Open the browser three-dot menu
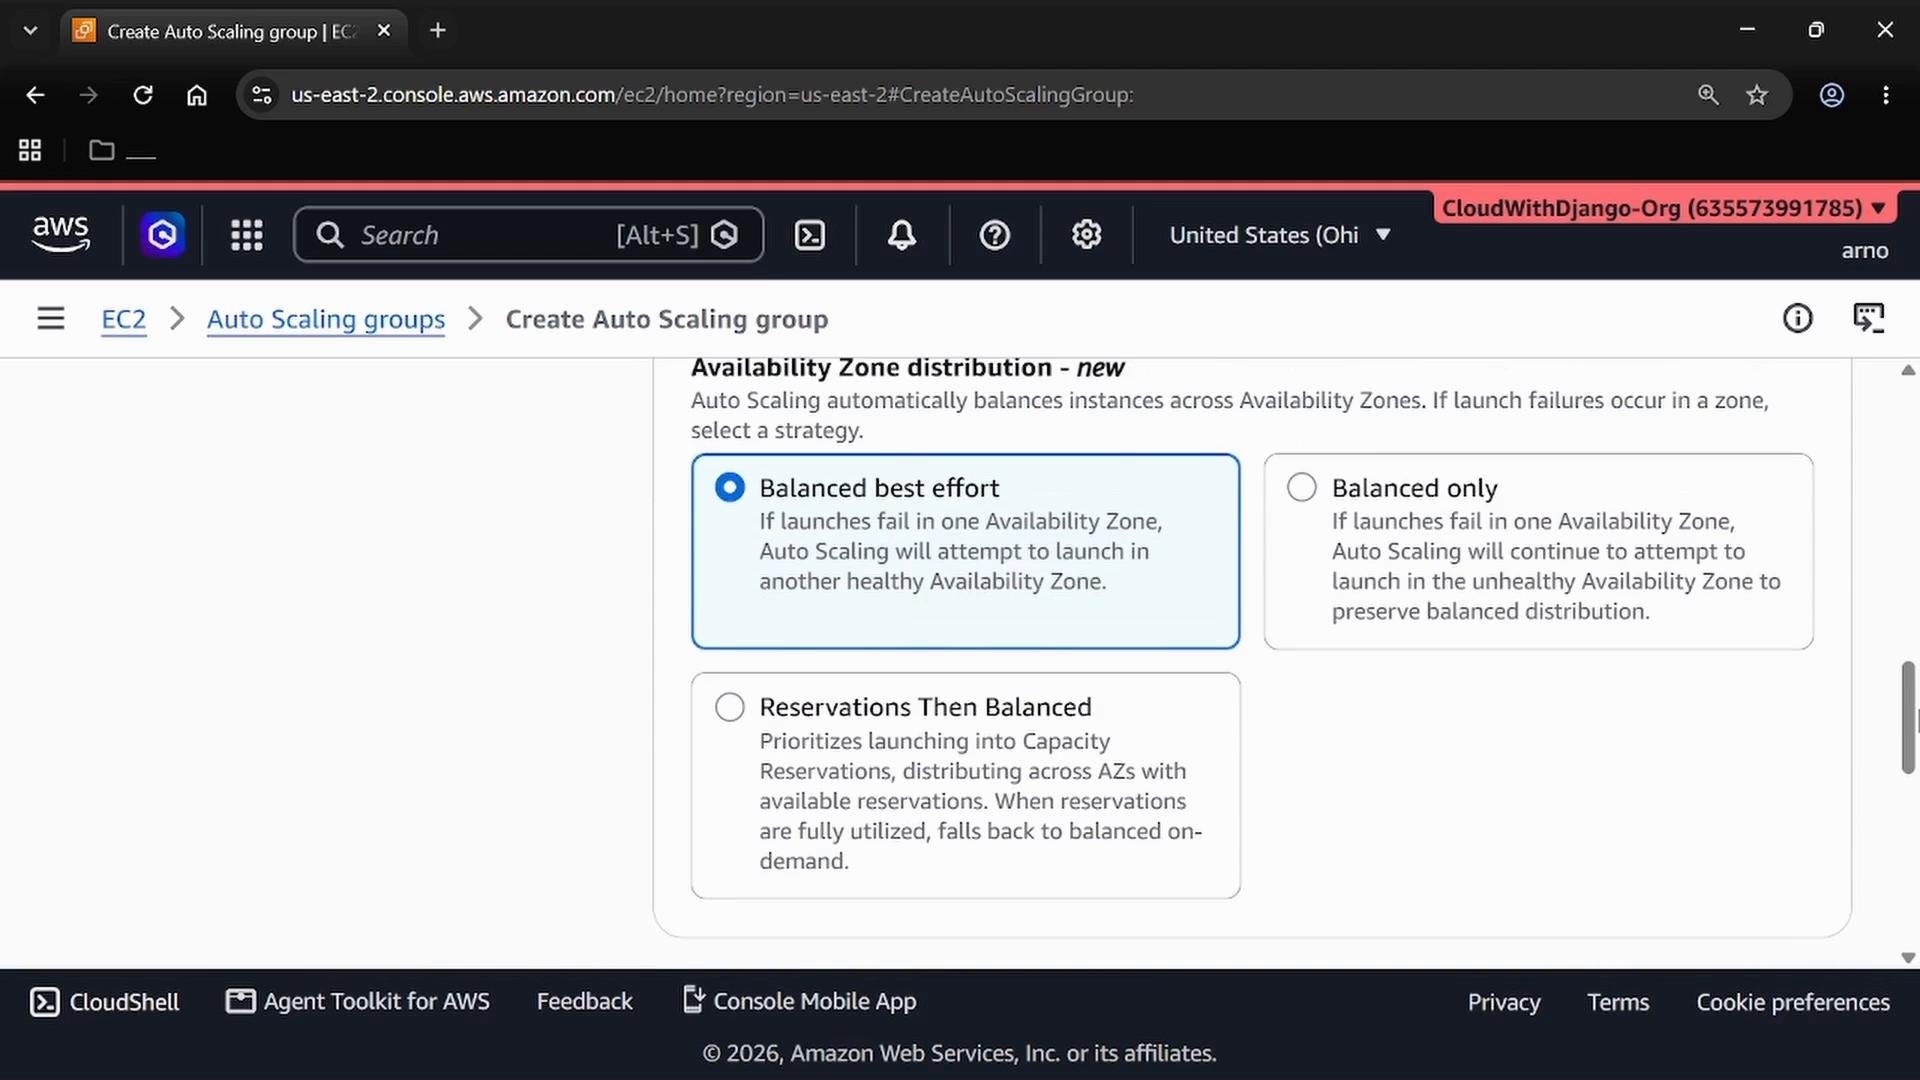This screenshot has height=1080, width=1920. click(x=1886, y=95)
